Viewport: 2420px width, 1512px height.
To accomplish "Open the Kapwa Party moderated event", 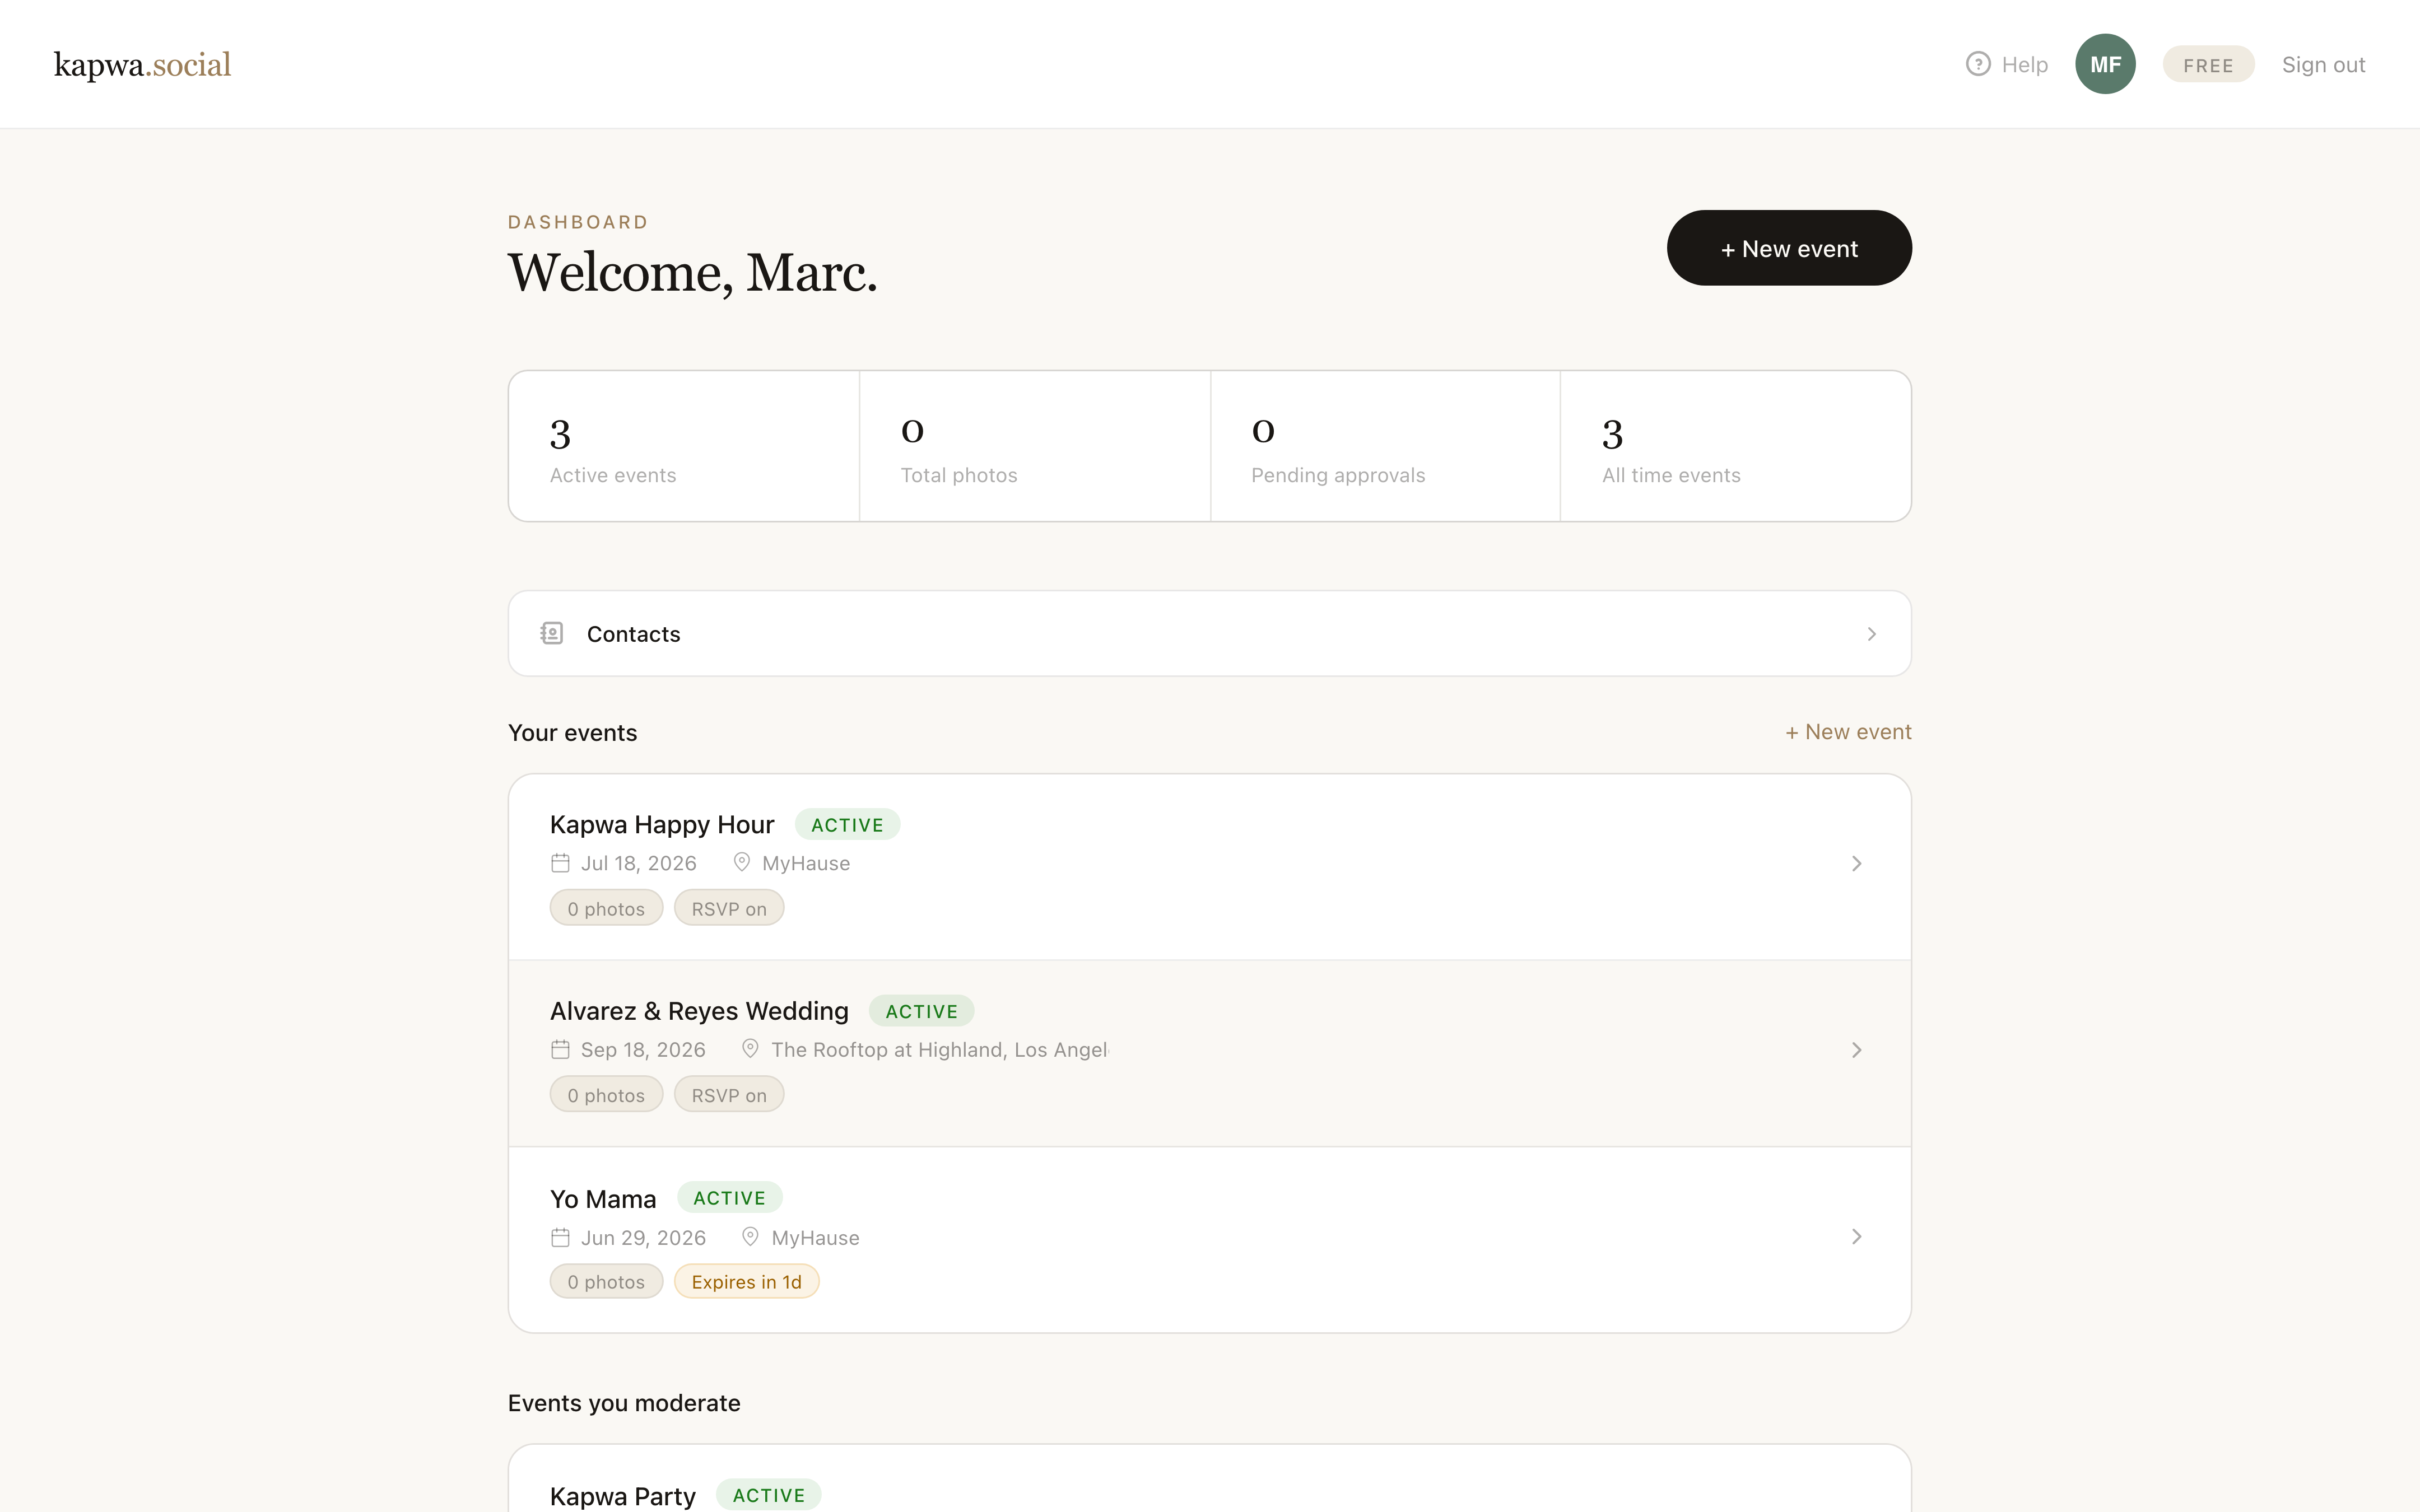I will [x=622, y=1496].
